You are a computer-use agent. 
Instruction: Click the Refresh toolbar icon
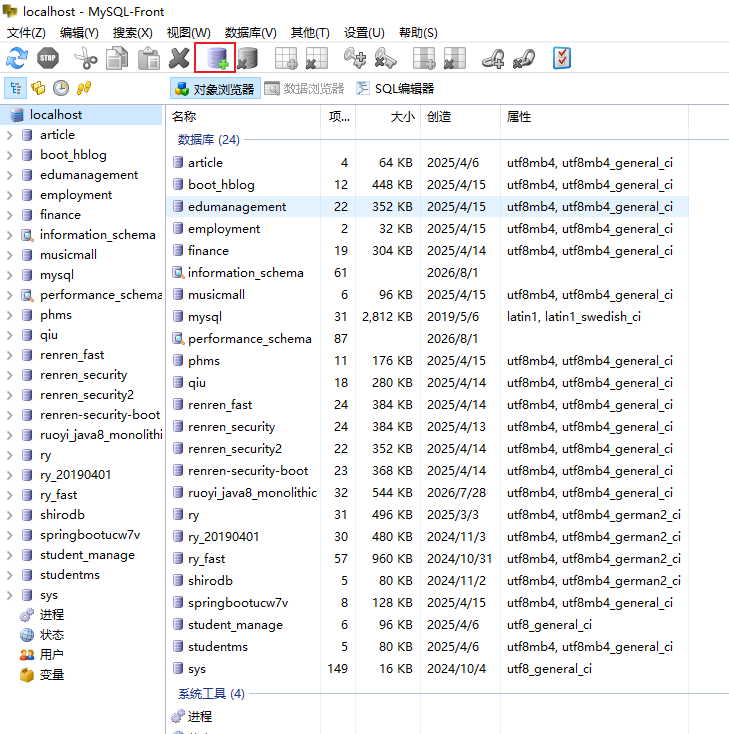tap(17, 59)
